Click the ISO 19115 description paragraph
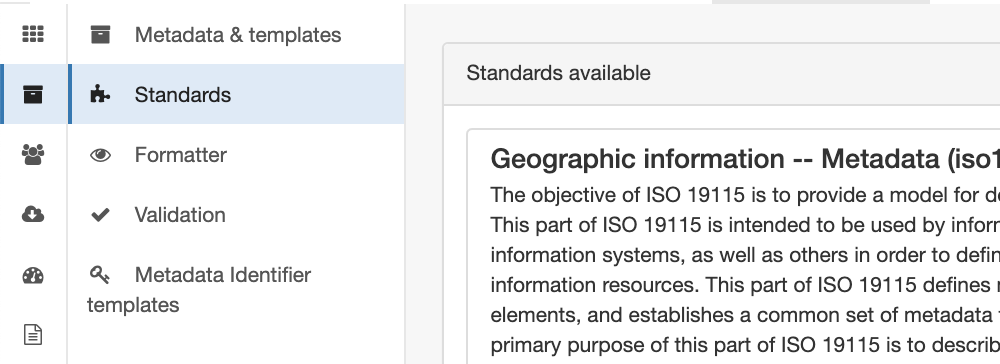Viewport: 1000px width, 364px height. [745, 270]
